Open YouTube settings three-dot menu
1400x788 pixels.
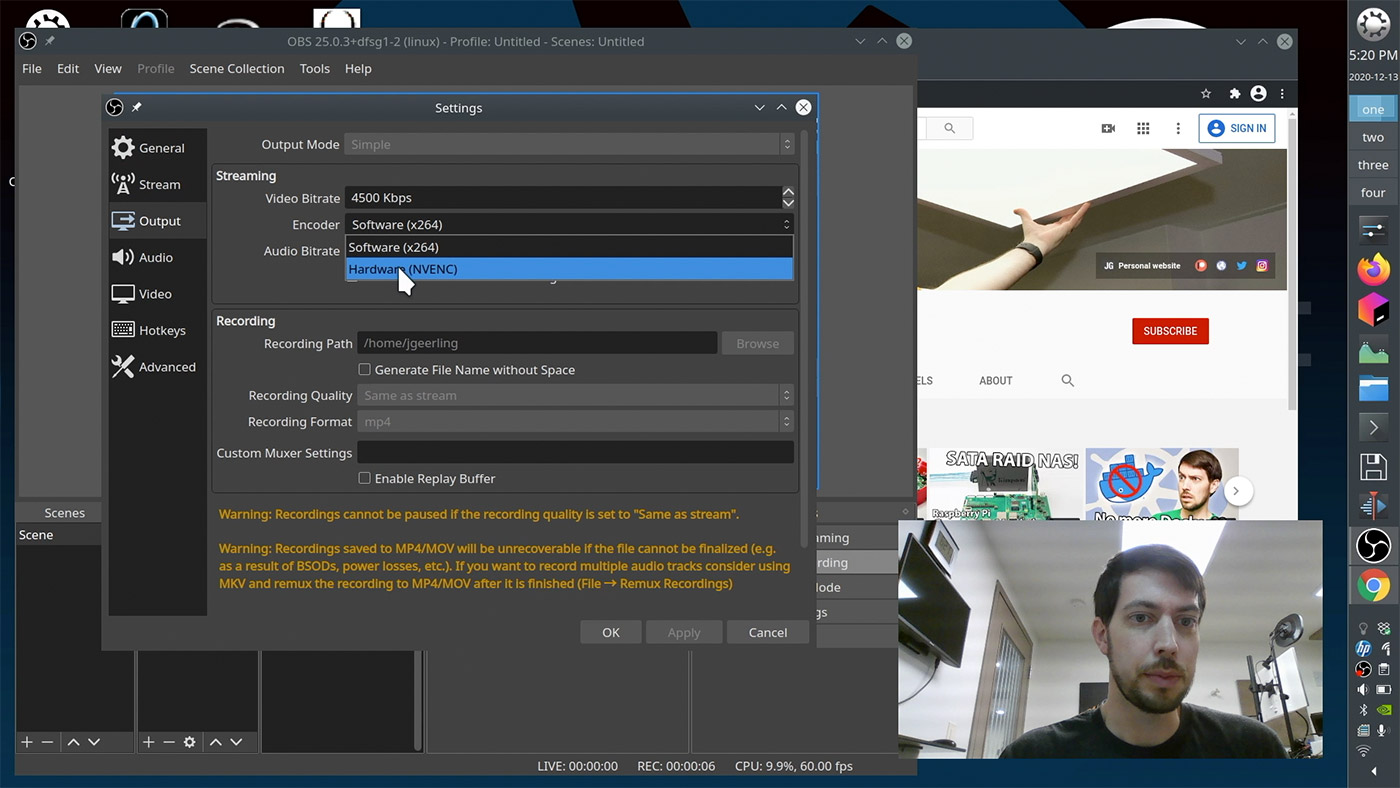(1178, 128)
